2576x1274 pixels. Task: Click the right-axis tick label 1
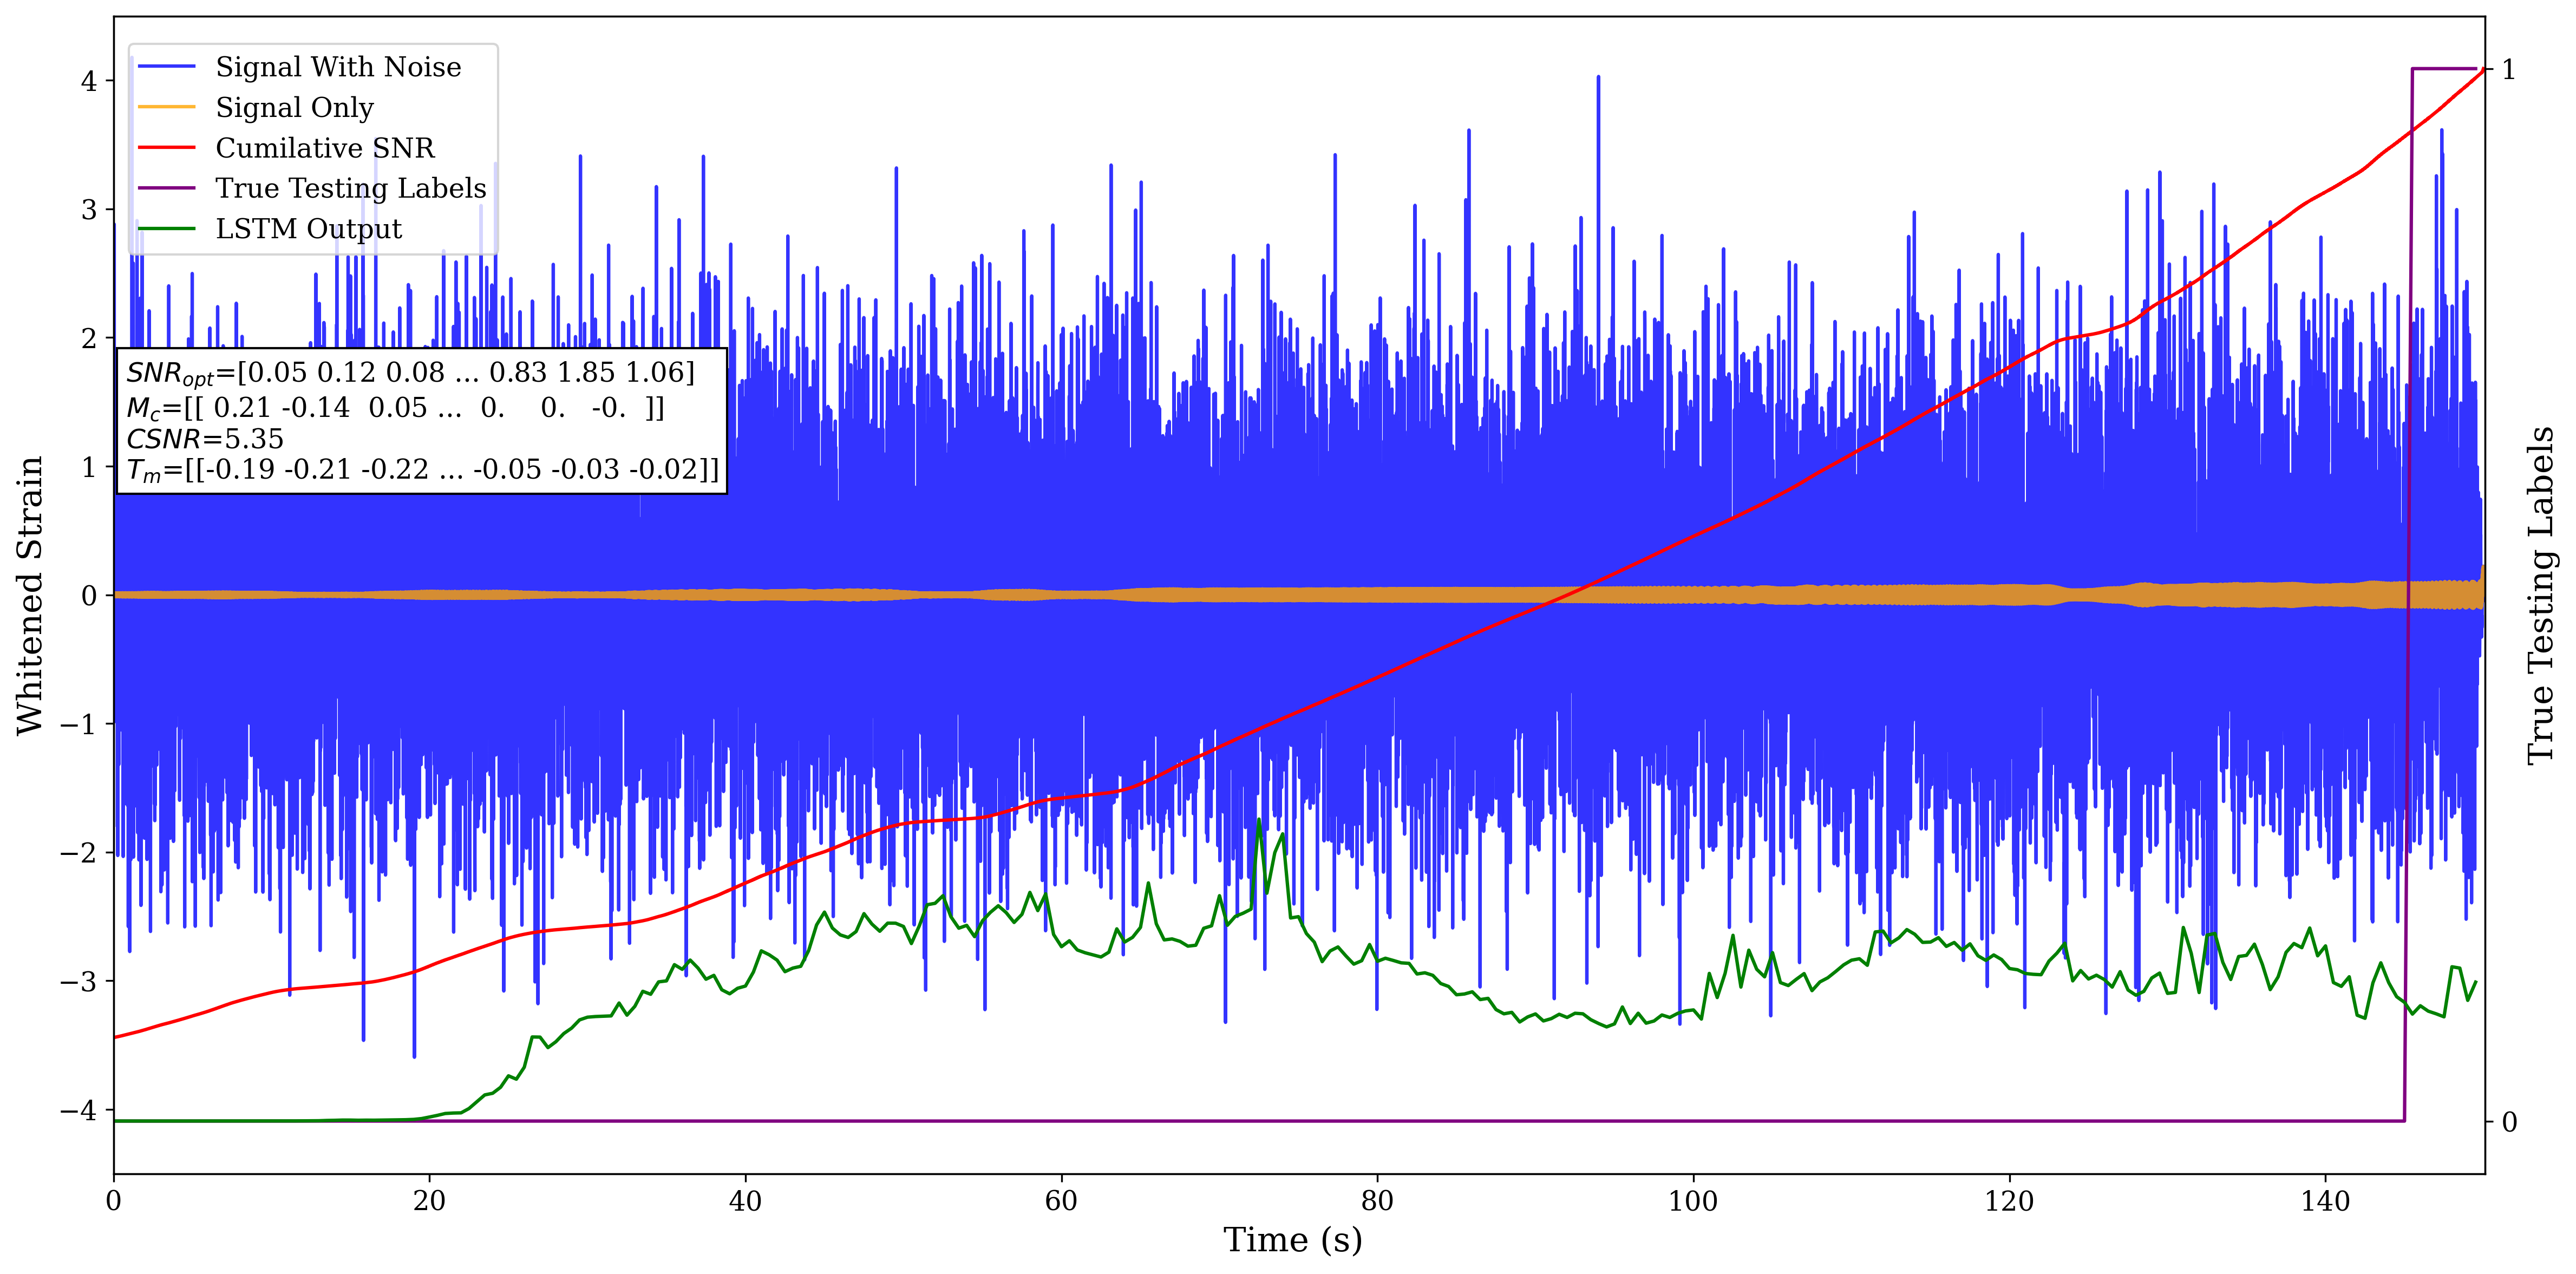[2508, 70]
